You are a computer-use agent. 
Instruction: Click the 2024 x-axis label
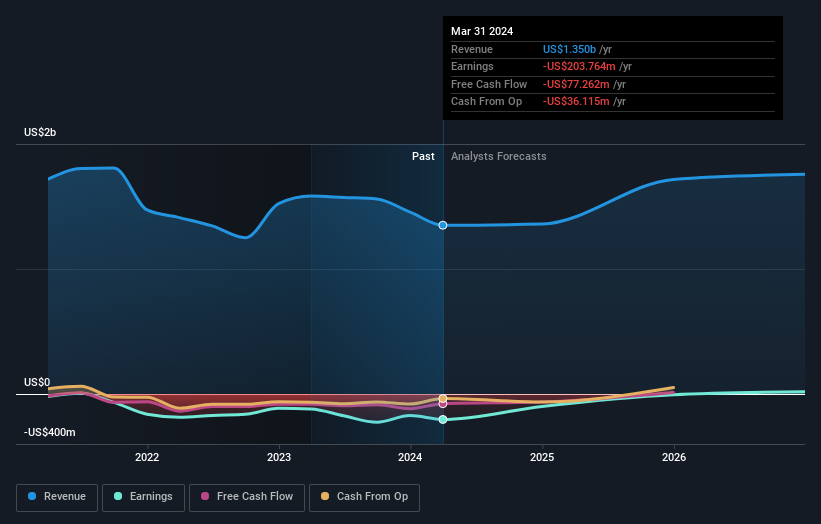click(410, 457)
